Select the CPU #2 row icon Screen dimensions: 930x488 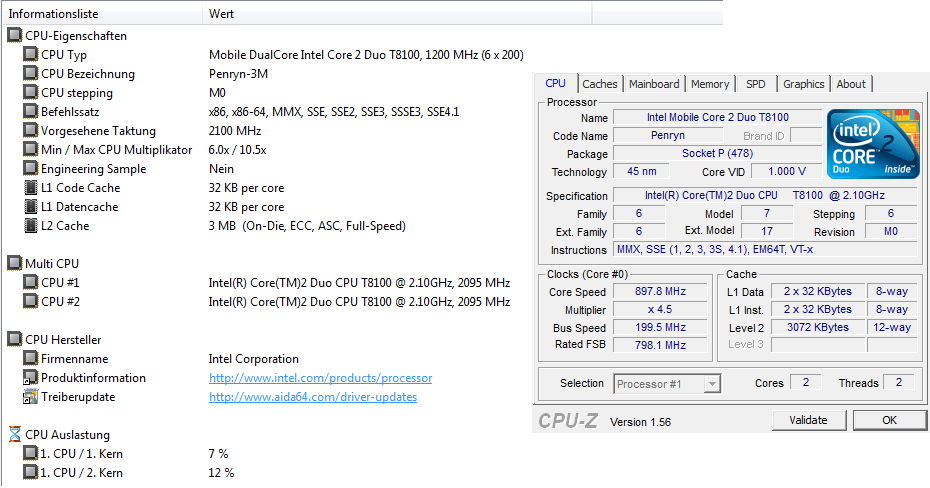point(30,301)
